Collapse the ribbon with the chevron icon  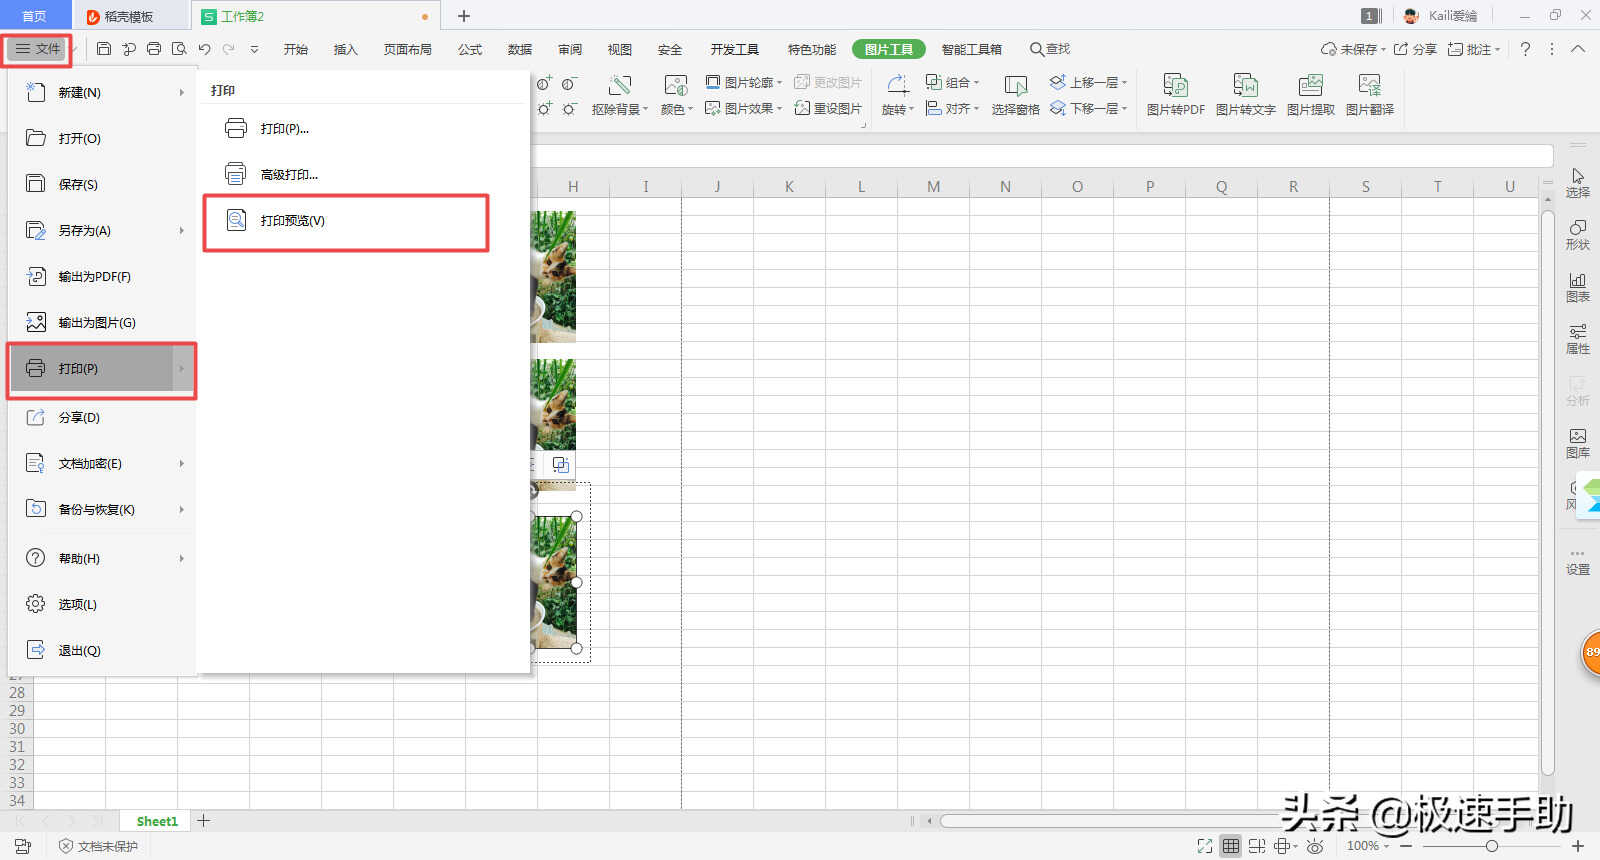click(1578, 49)
